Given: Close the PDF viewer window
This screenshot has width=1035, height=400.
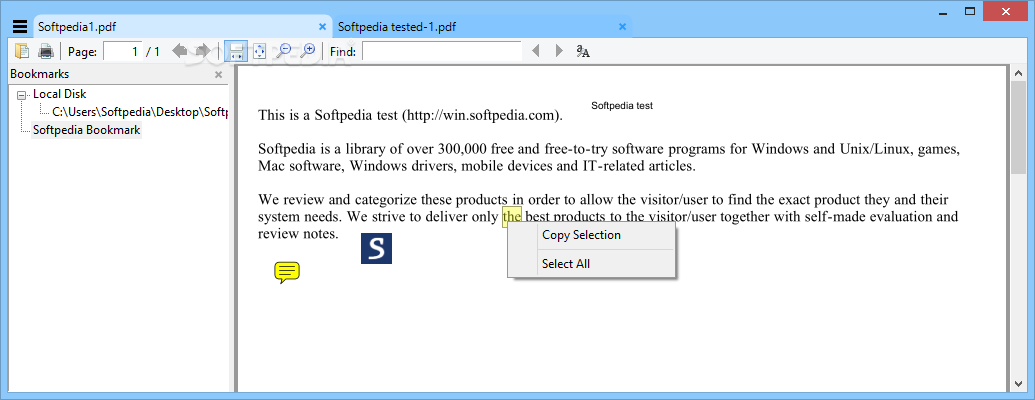Looking at the screenshot, I should (1006, 11).
